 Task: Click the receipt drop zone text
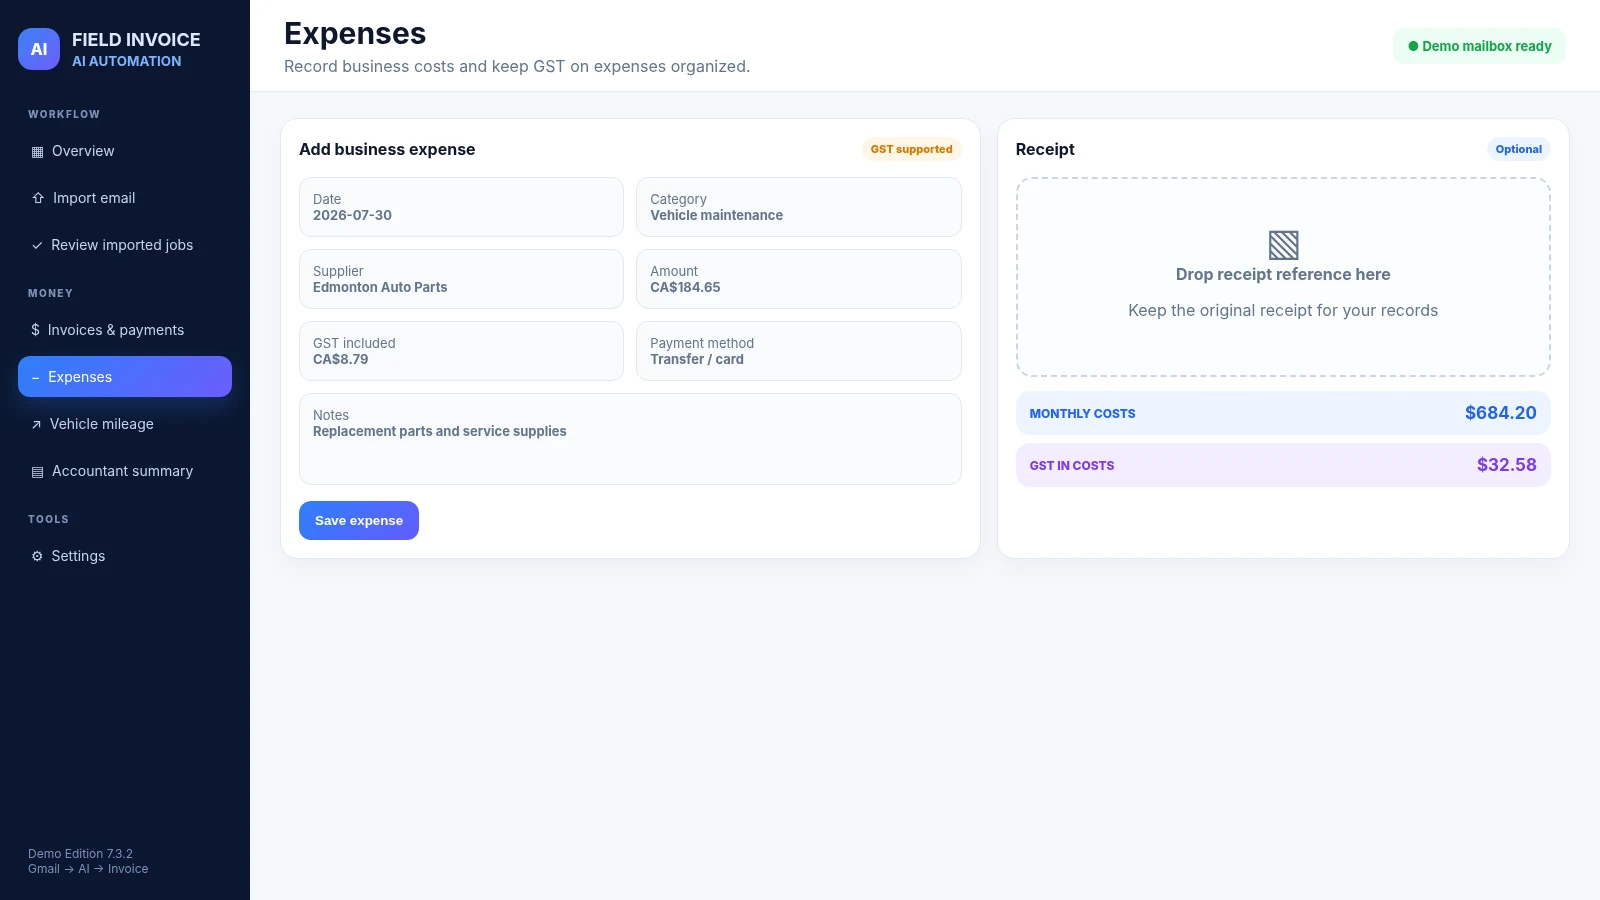point(1283,274)
